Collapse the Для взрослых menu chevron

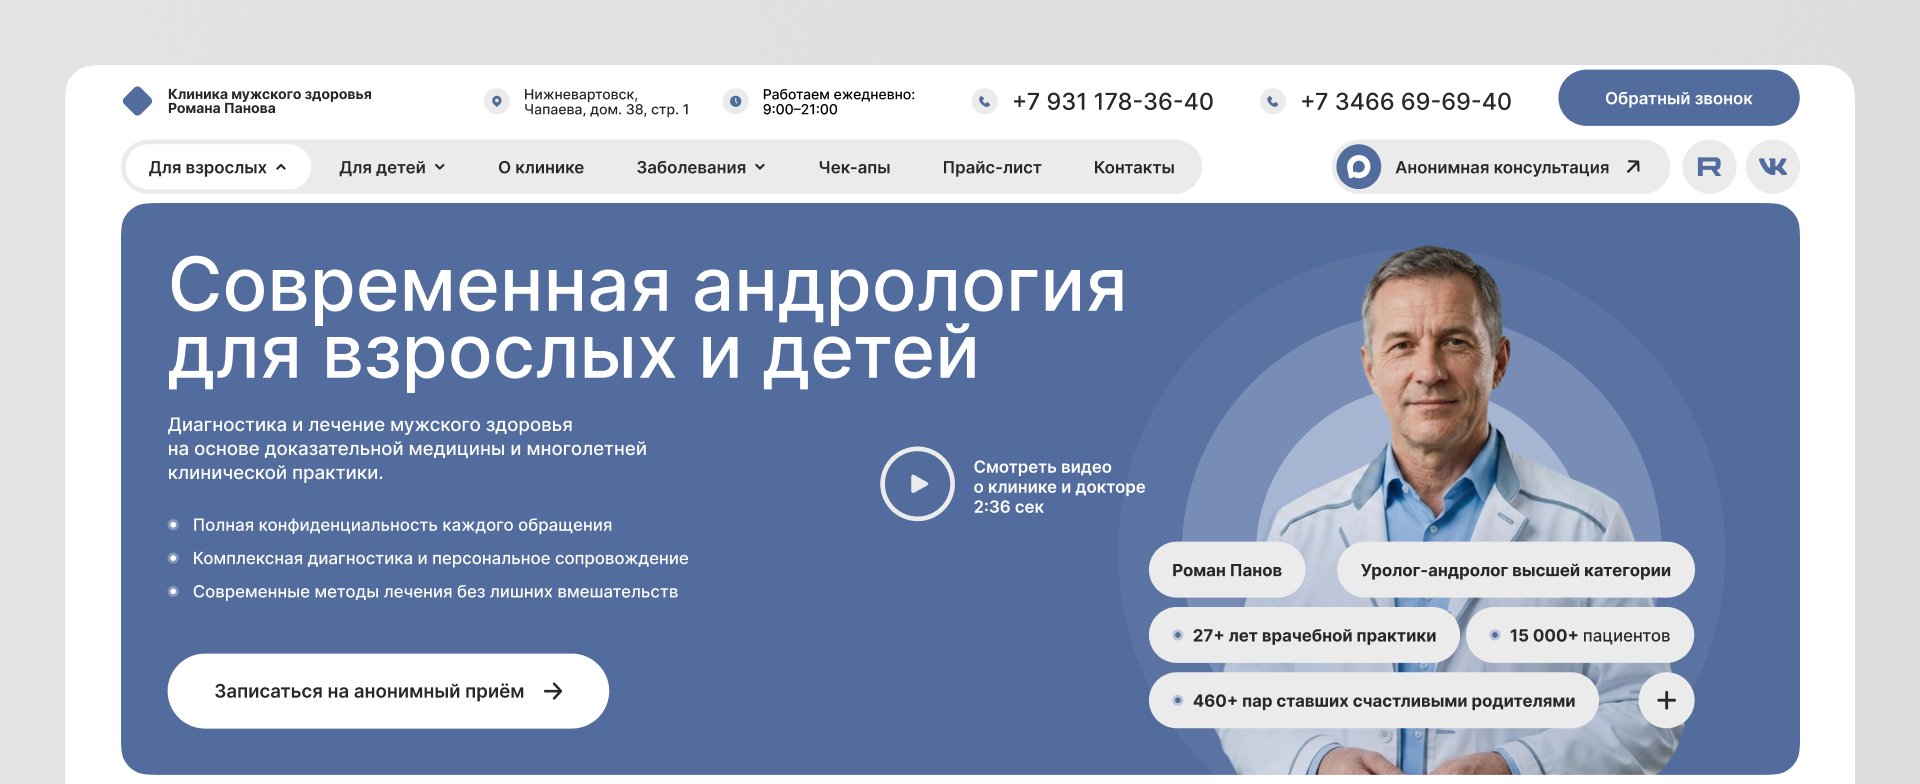(281, 167)
